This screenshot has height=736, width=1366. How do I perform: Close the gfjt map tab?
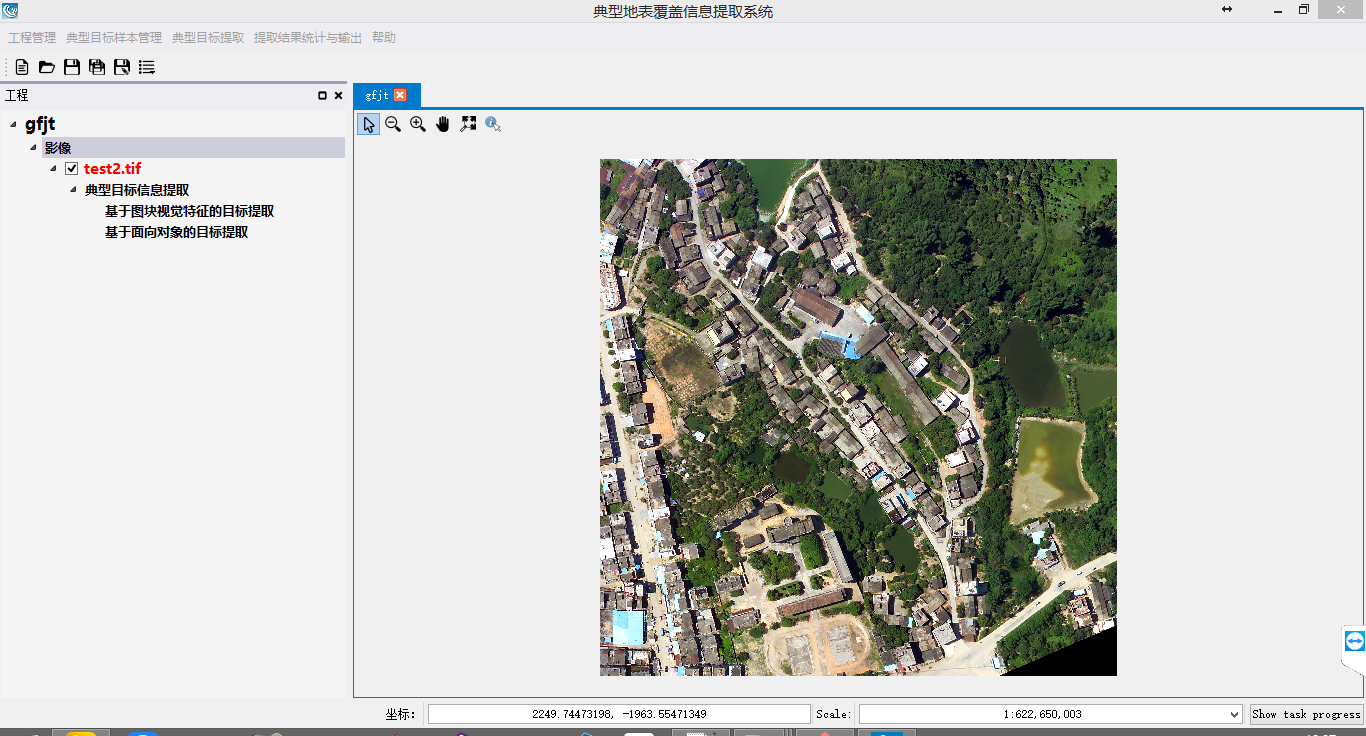tap(400, 95)
